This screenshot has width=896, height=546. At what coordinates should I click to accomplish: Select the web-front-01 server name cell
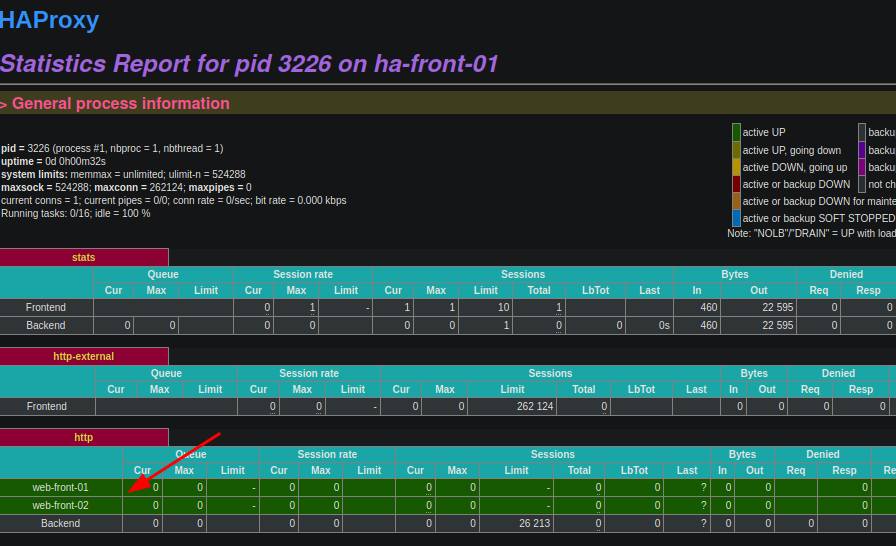click(60, 488)
